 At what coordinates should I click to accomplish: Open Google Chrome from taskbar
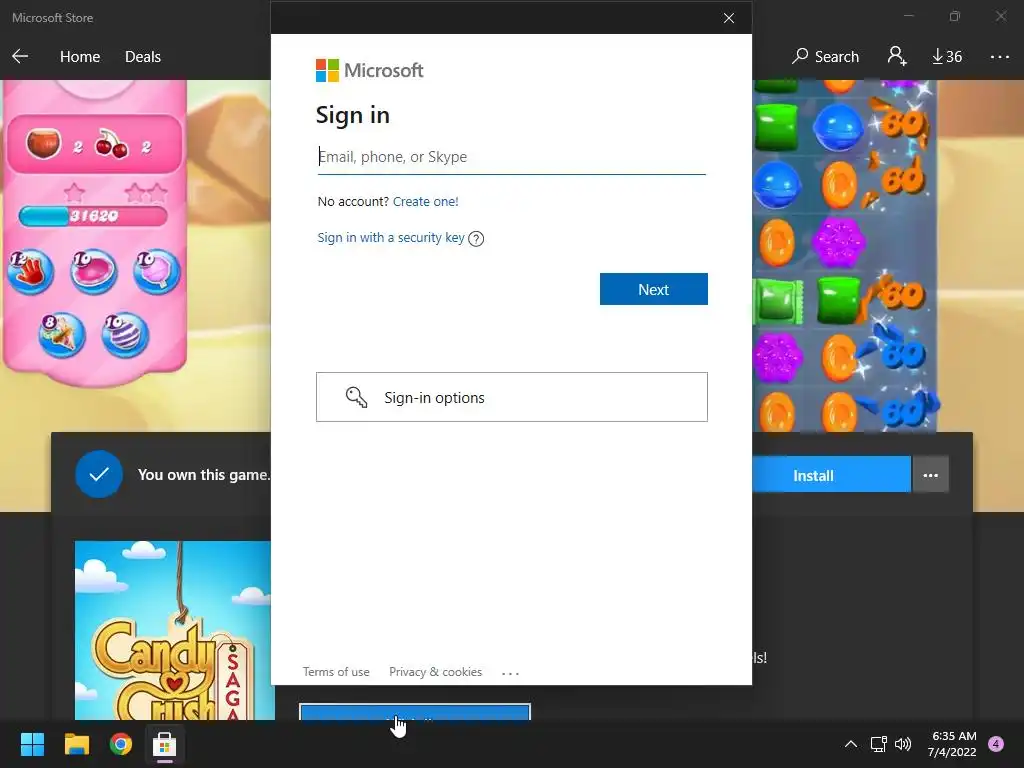(121, 744)
